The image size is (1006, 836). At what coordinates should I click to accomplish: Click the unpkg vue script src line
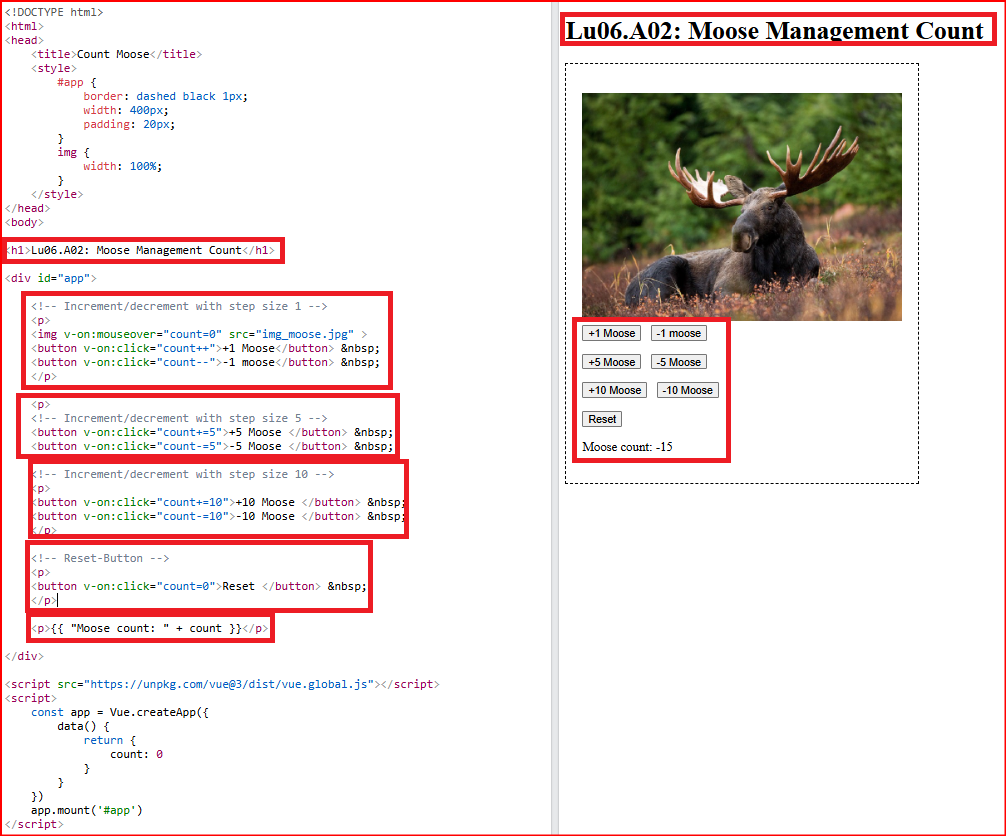coord(222,685)
